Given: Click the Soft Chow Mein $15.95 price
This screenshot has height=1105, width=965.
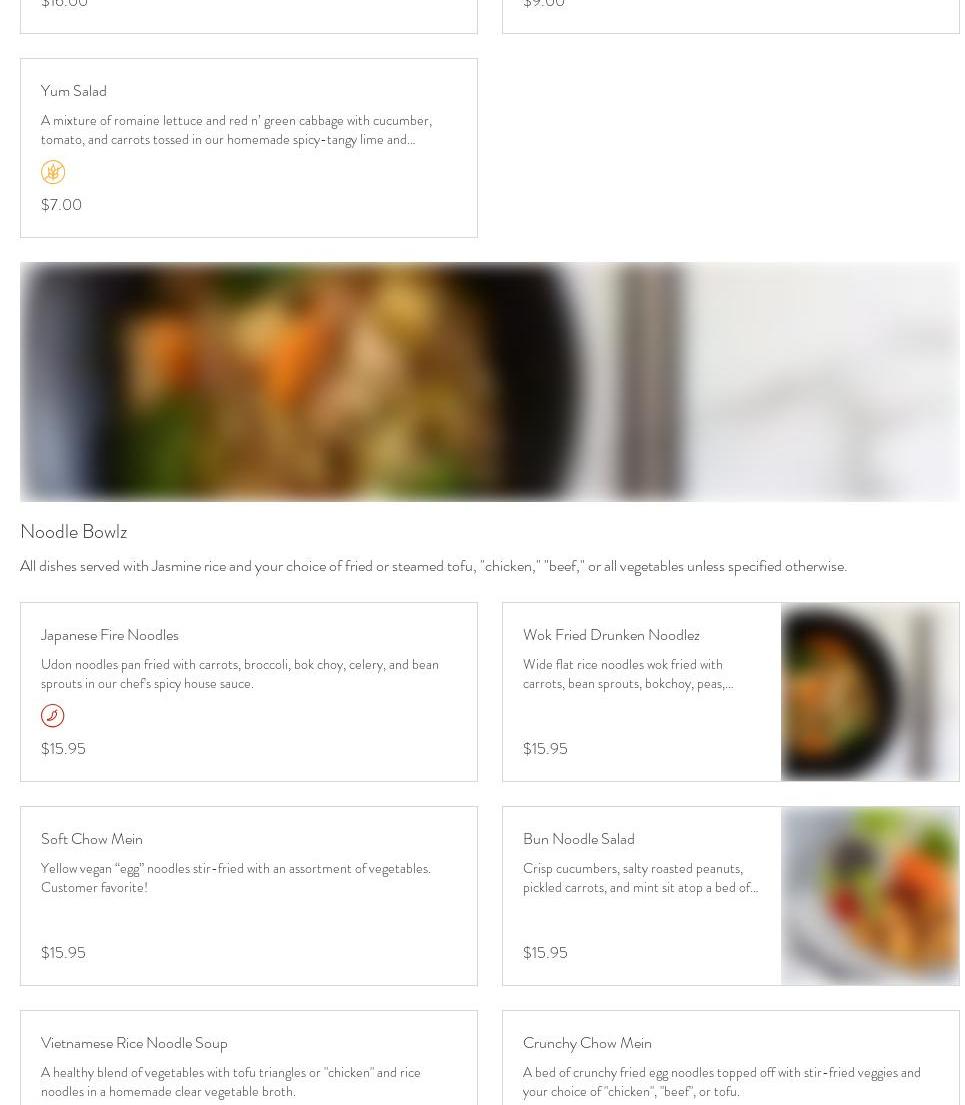Looking at the screenshot, I should click(x=63, y=953).
